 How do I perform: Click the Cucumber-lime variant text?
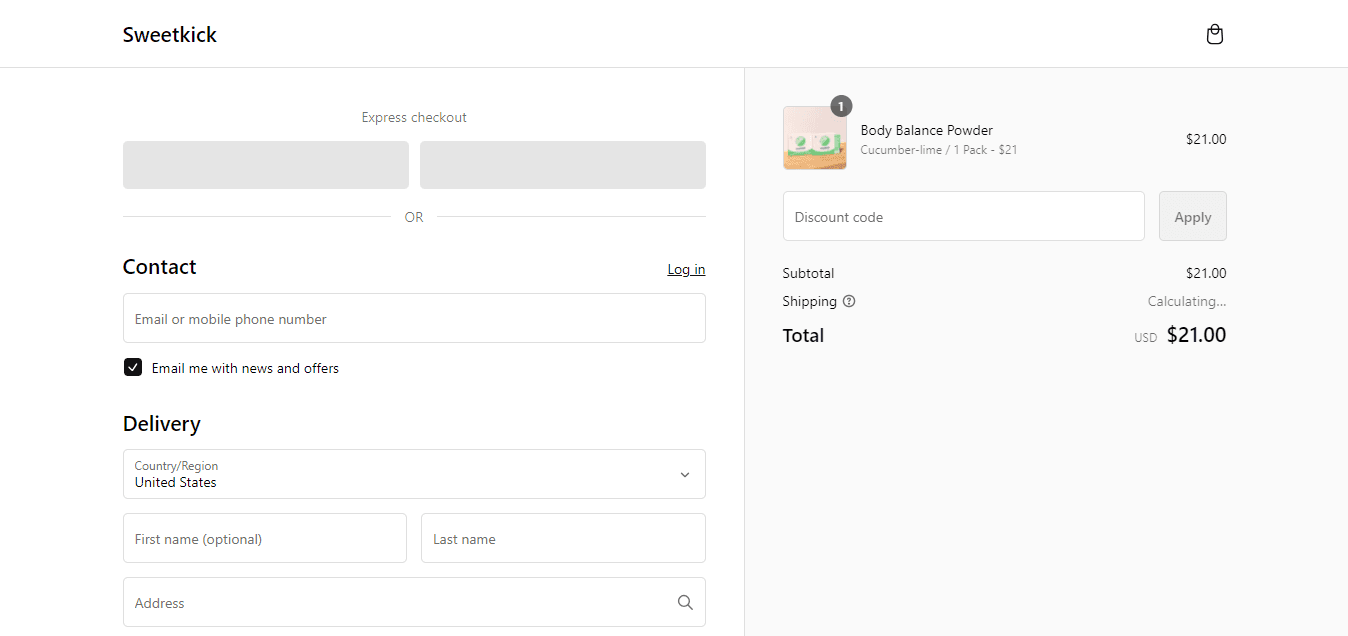tap(939, 150)
